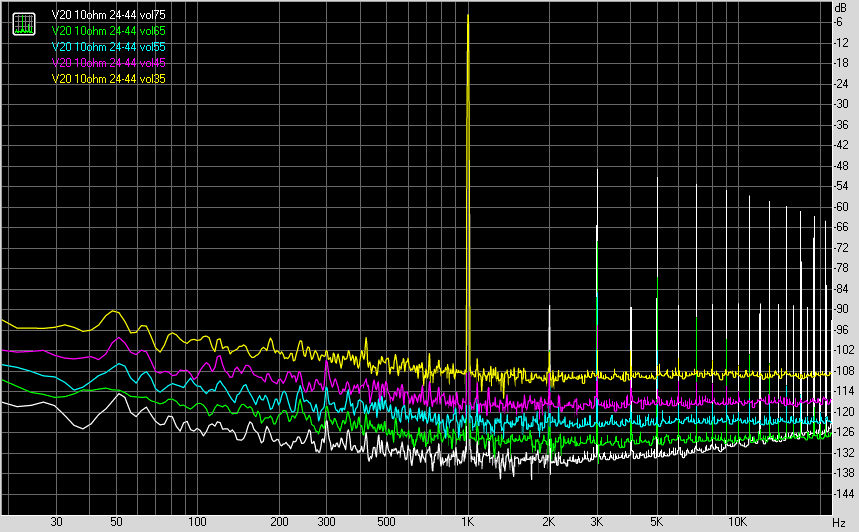
Task: Click the -60 dB axis label
Action: (841, 207)
